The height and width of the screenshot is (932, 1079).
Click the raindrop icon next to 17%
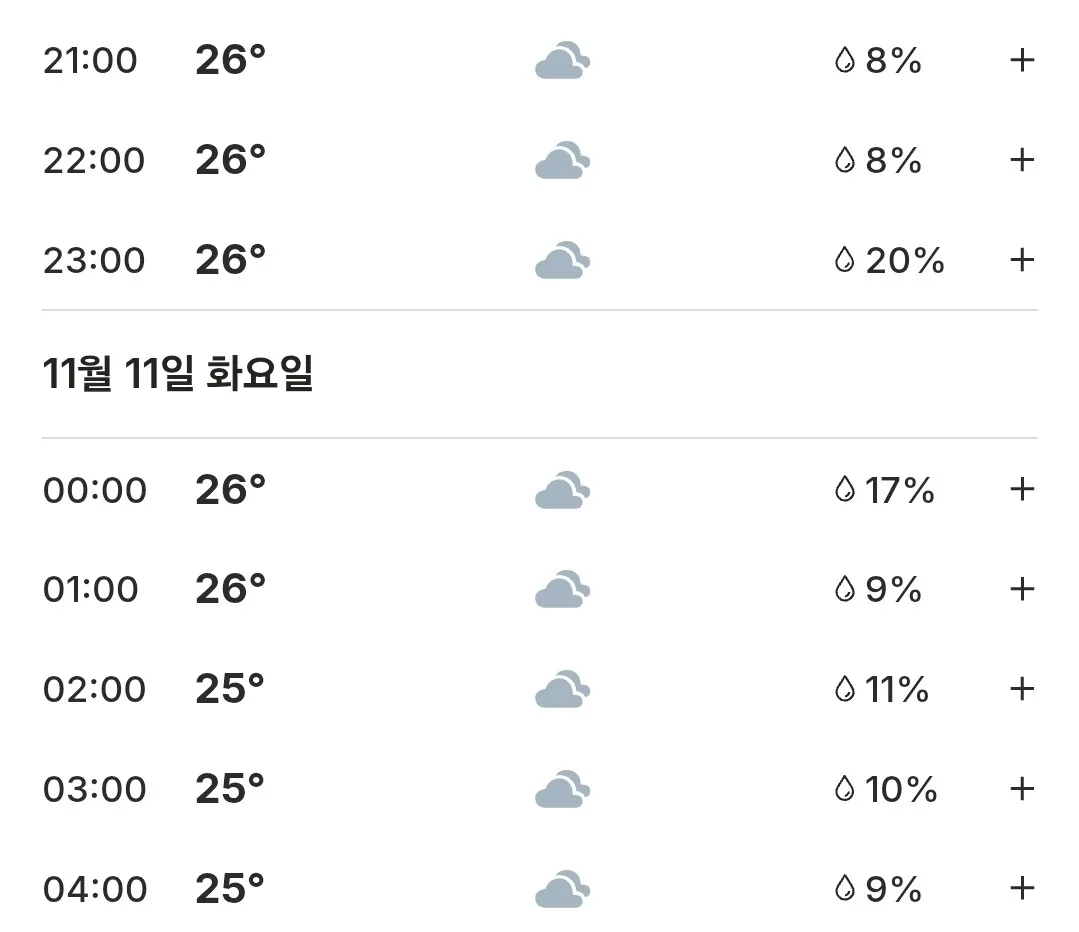pyautogui.click(x=844, y=489)
